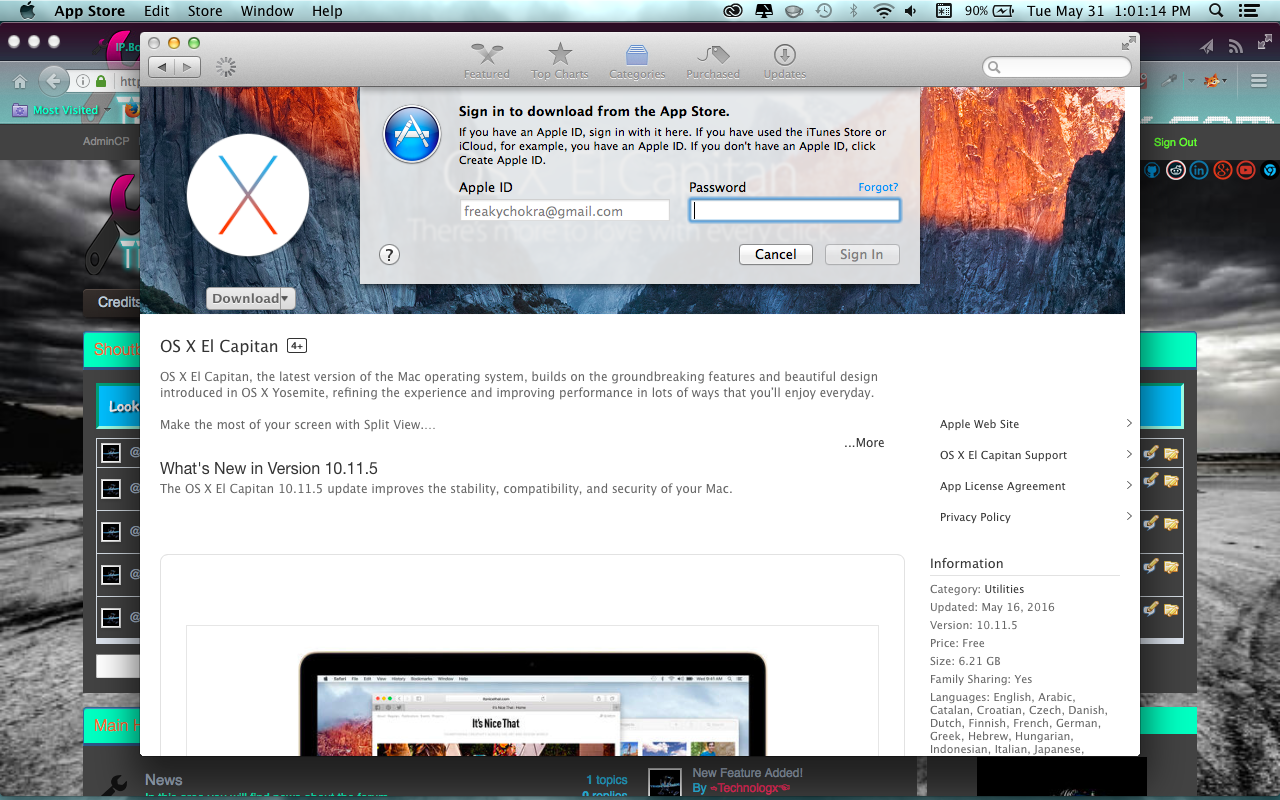1280x800 pixels.
Task: Open the Featured section
Action: [x=487, y=60]
